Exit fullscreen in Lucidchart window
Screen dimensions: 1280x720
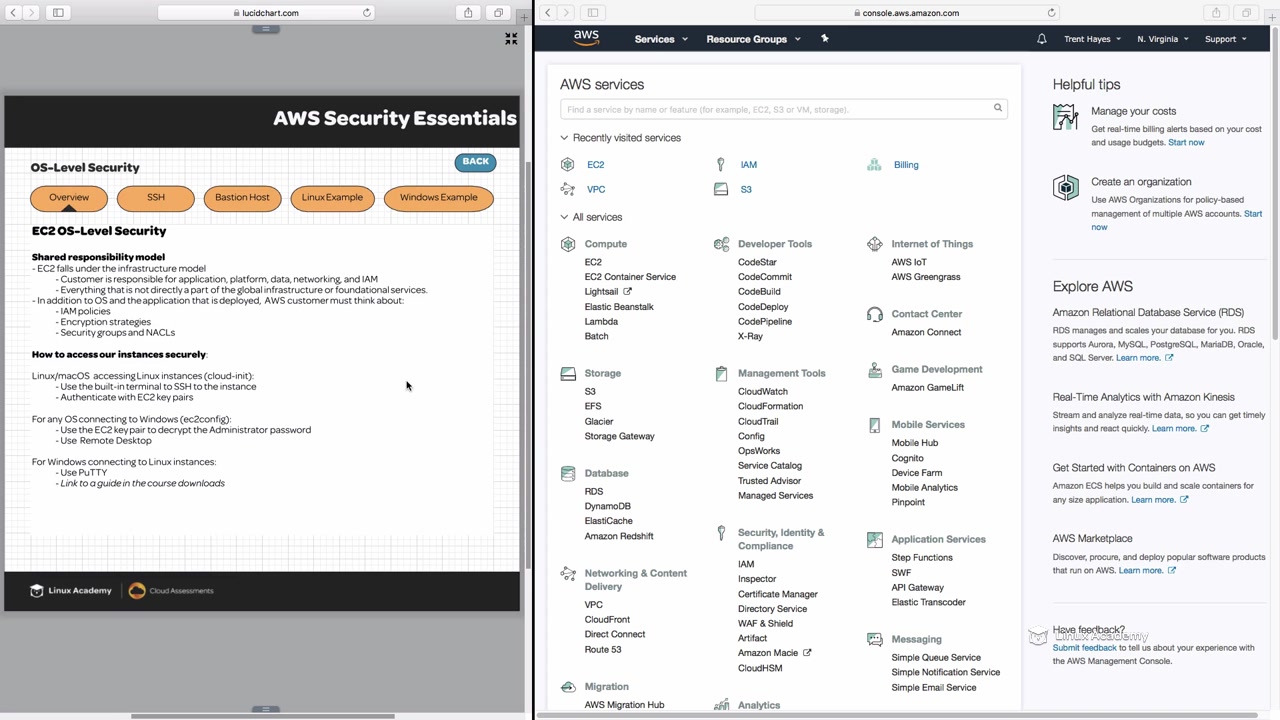(x=511, y=39)
